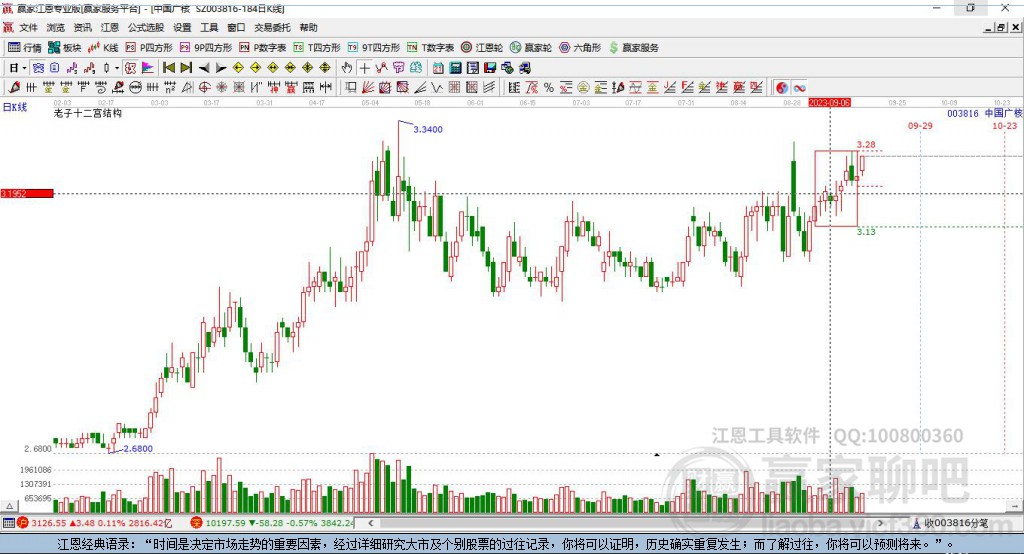The width and height of the screenshot is (1024, 554).
Task: Select the spiral drawing tool
Action: coord(101,88)
